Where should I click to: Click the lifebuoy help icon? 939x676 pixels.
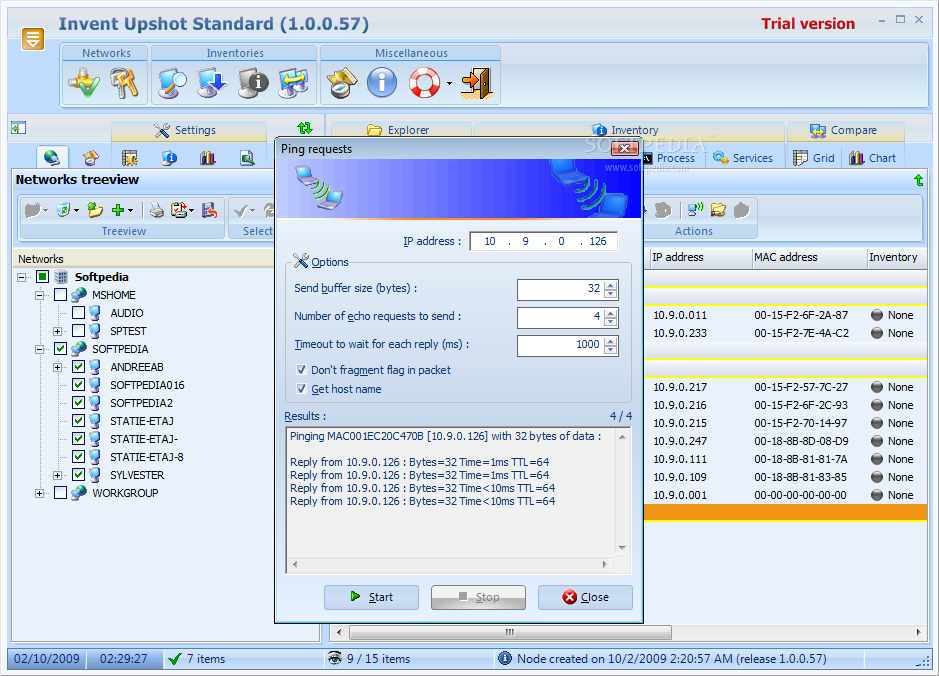[425, 83]
